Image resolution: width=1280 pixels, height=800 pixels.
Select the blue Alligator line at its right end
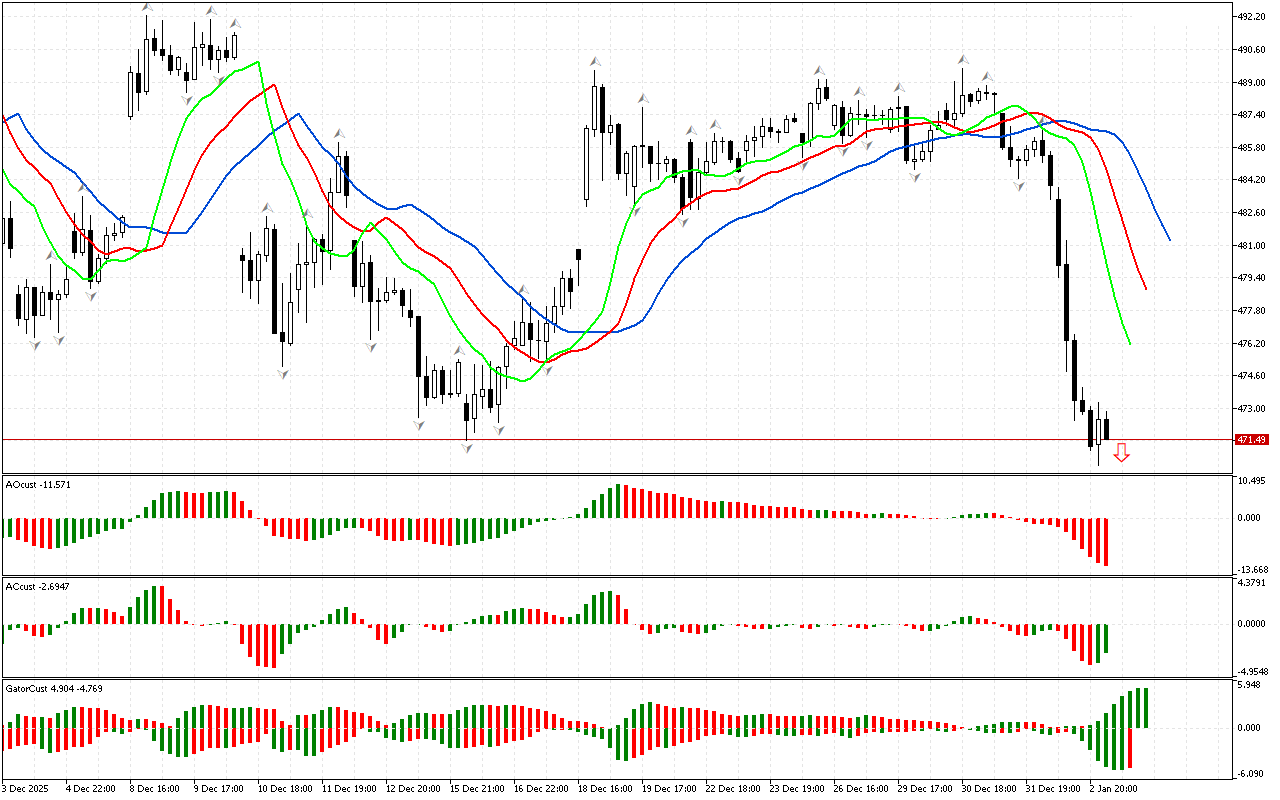[1169, 239]
